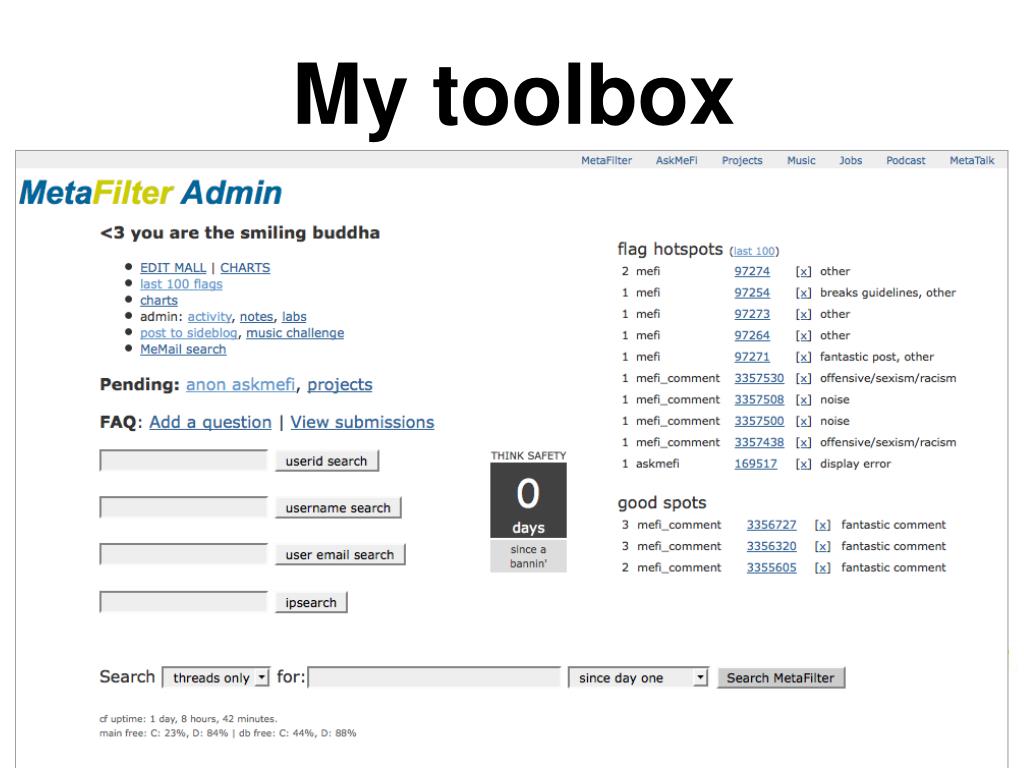Open flagged mefi post 97273
Viewport: 1024px width, 768px height.
click(x=752, y=314)
